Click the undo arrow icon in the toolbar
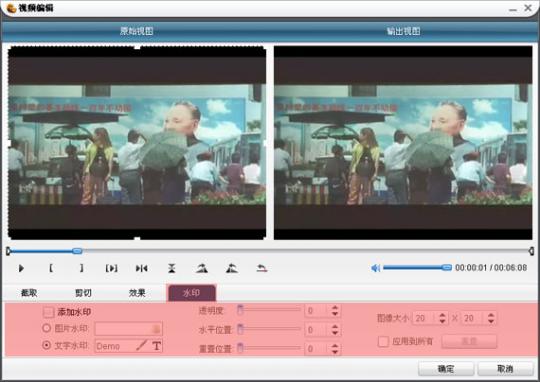The height and width of the screenshot is (382, 540). coord(262,268)
